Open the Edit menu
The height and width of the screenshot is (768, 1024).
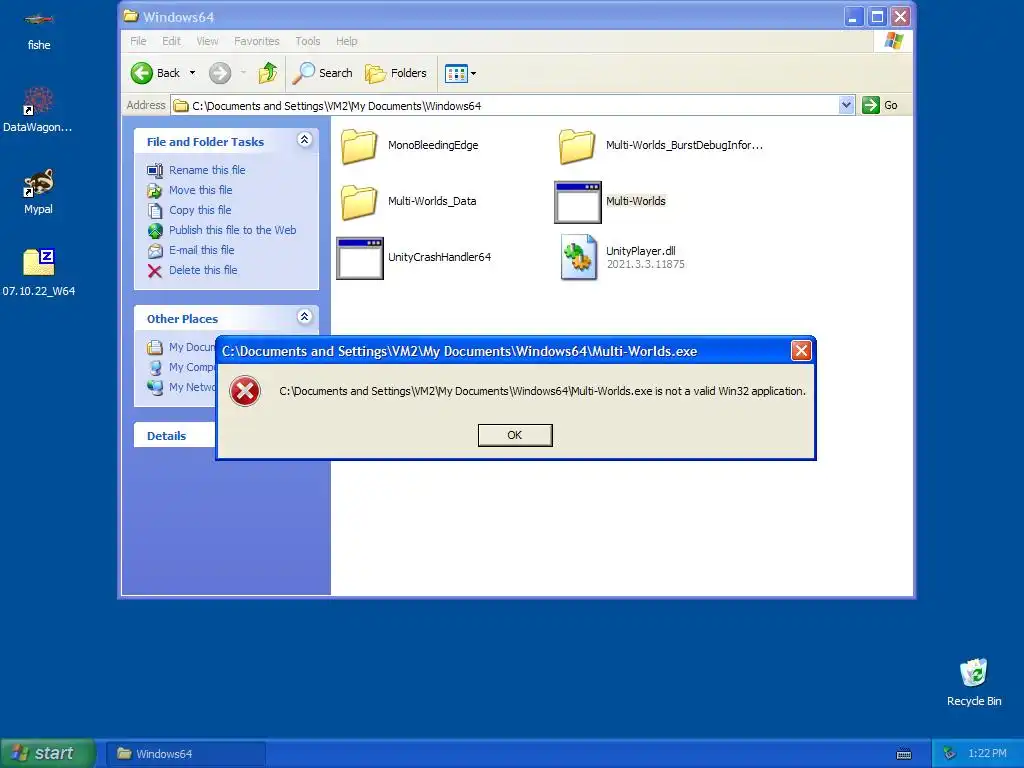click(x=171, y=41)
